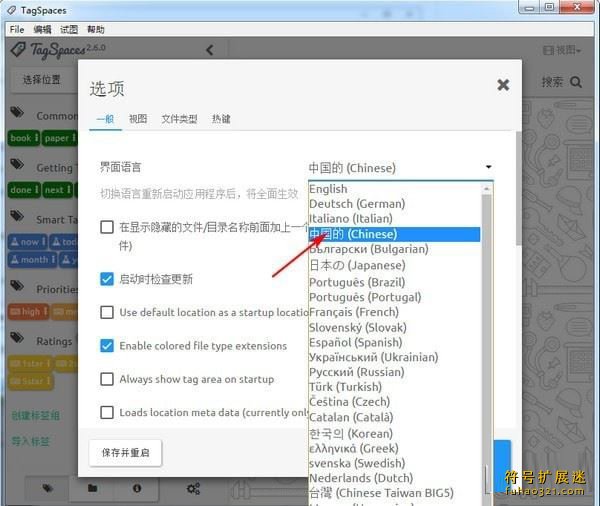Choose Español (Spanish) option
600x506 pixels.
click(x=395, y=343)
